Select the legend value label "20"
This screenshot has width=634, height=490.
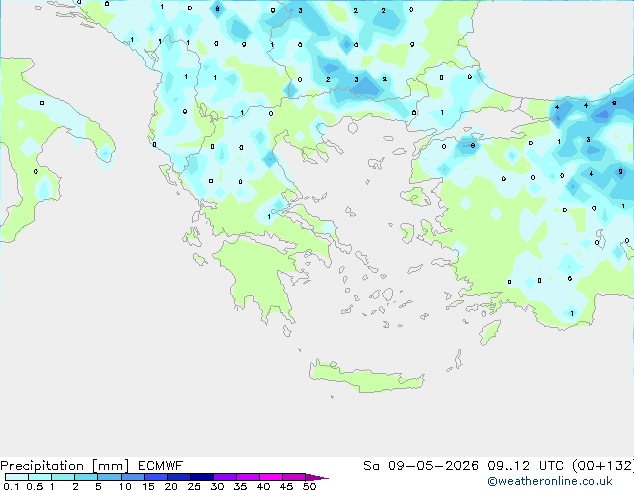point(171,486)
